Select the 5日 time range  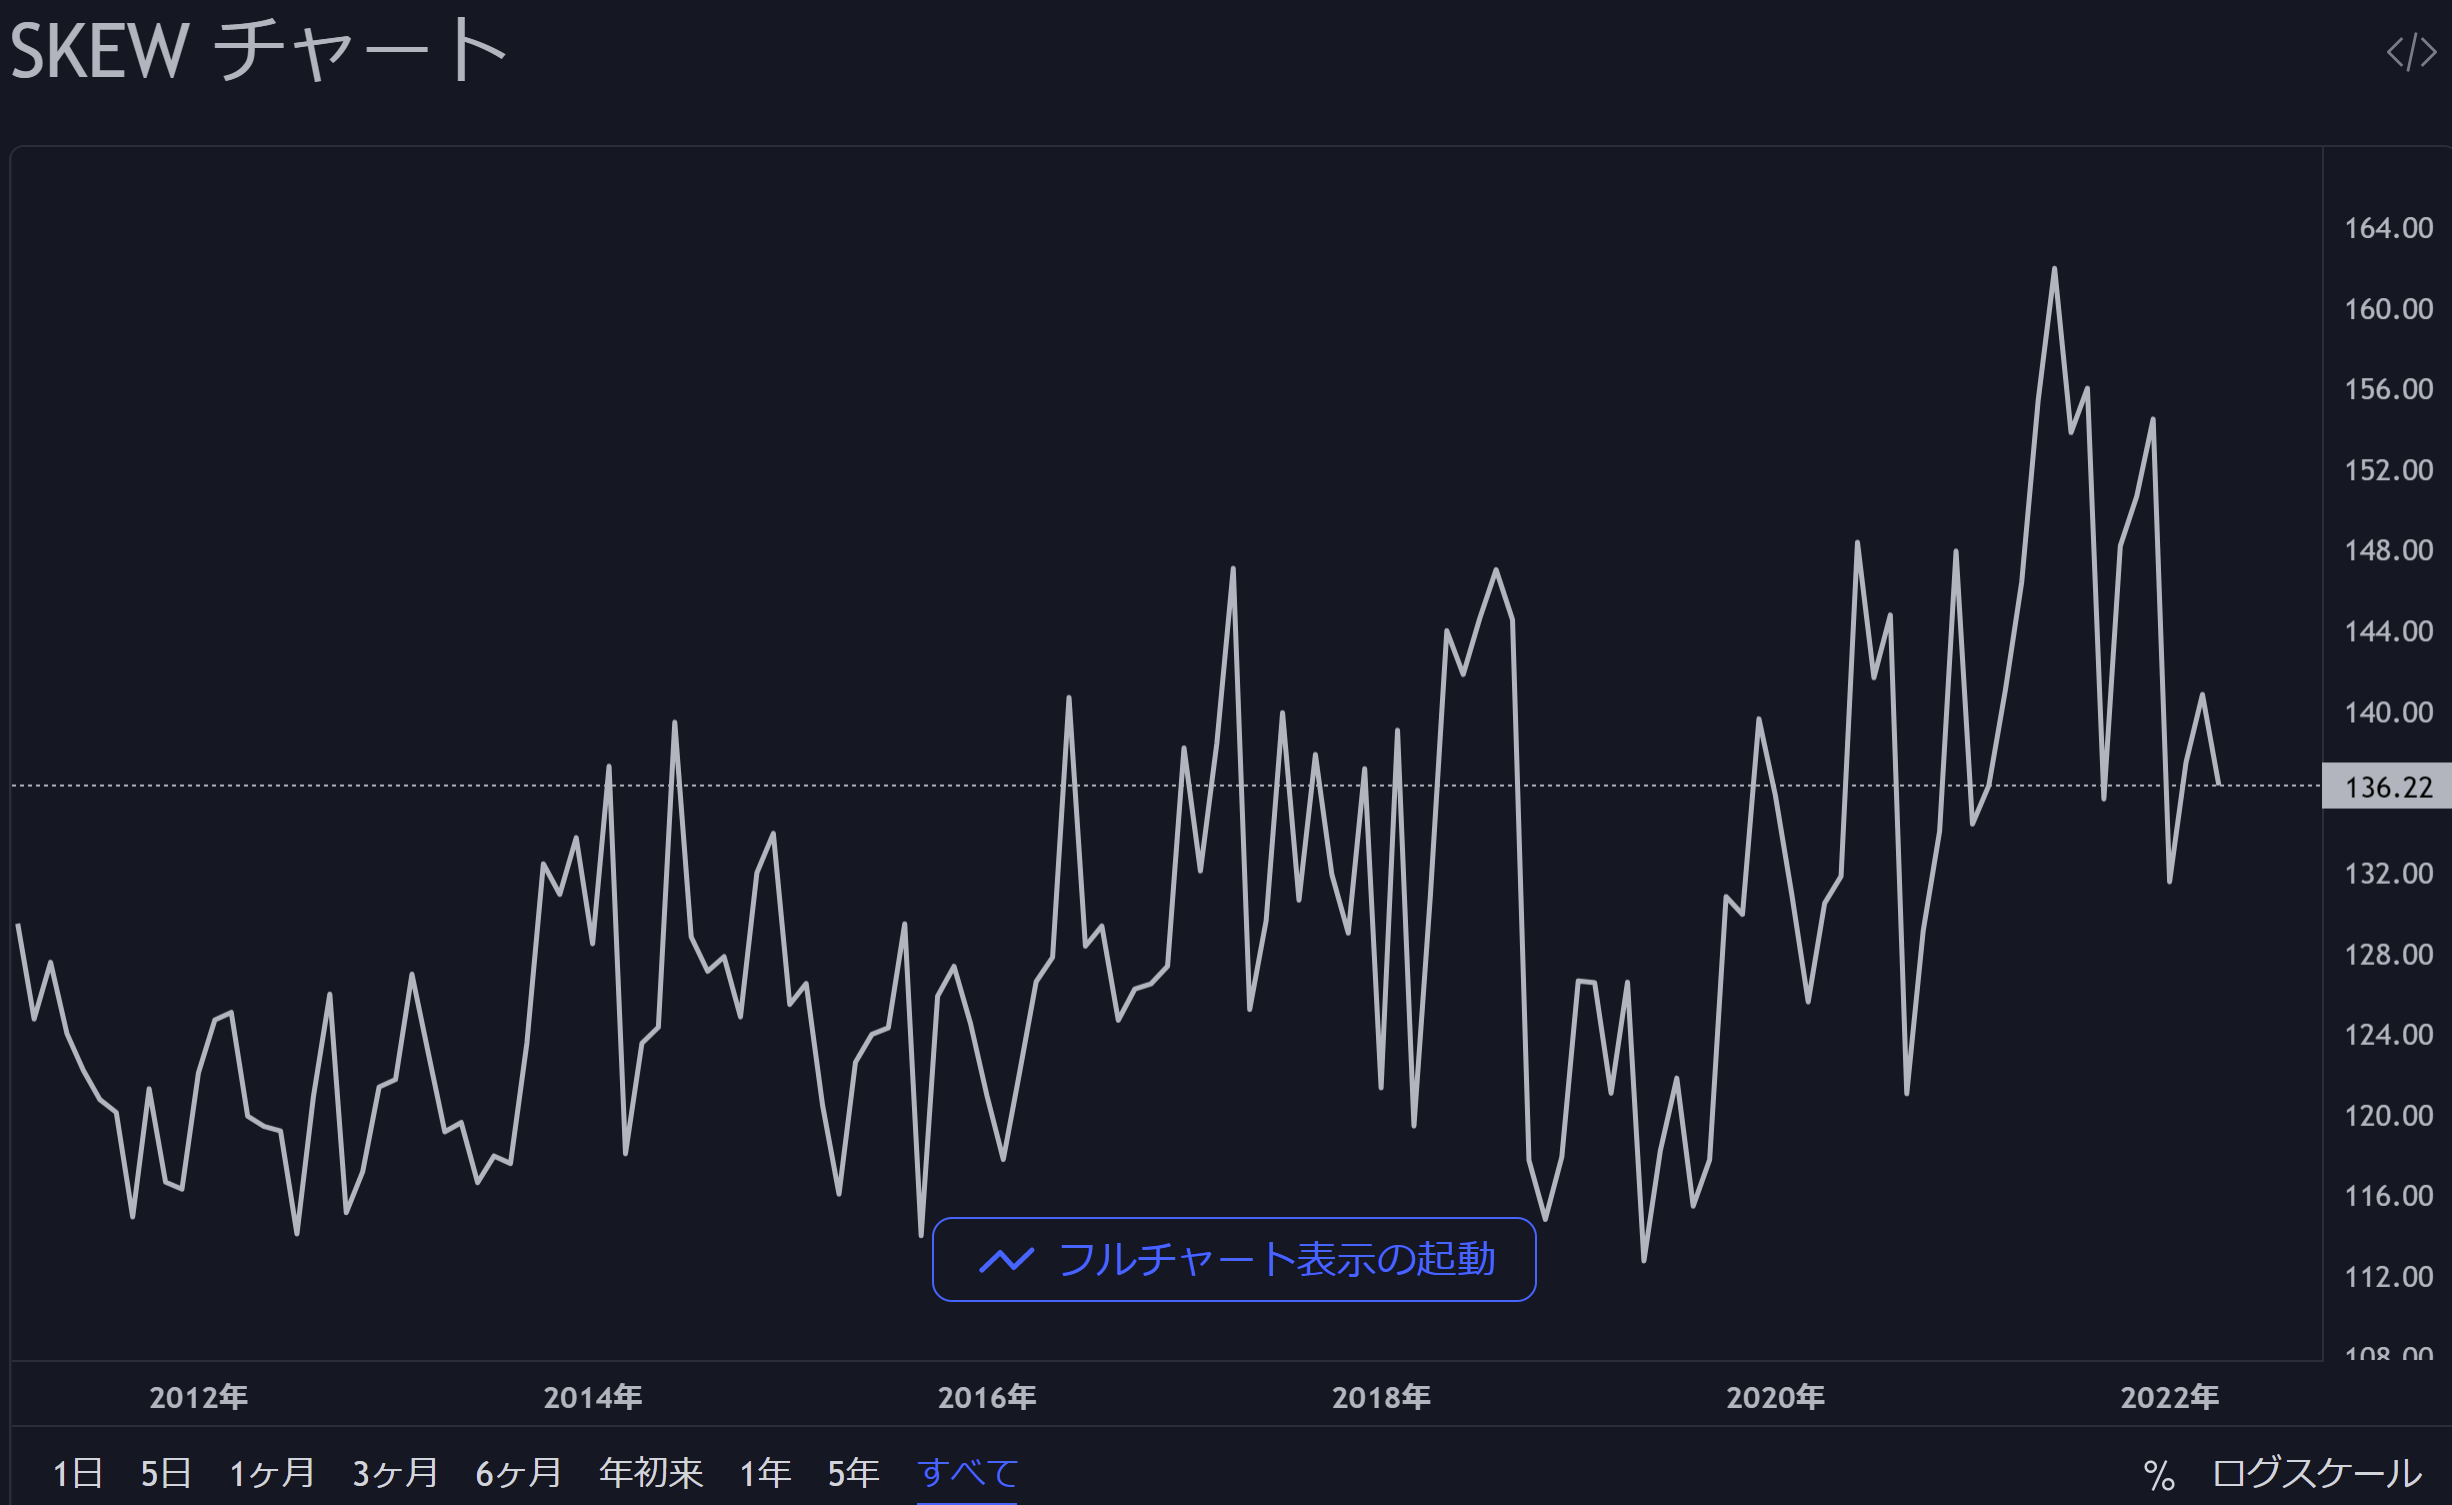point(165,1473)
